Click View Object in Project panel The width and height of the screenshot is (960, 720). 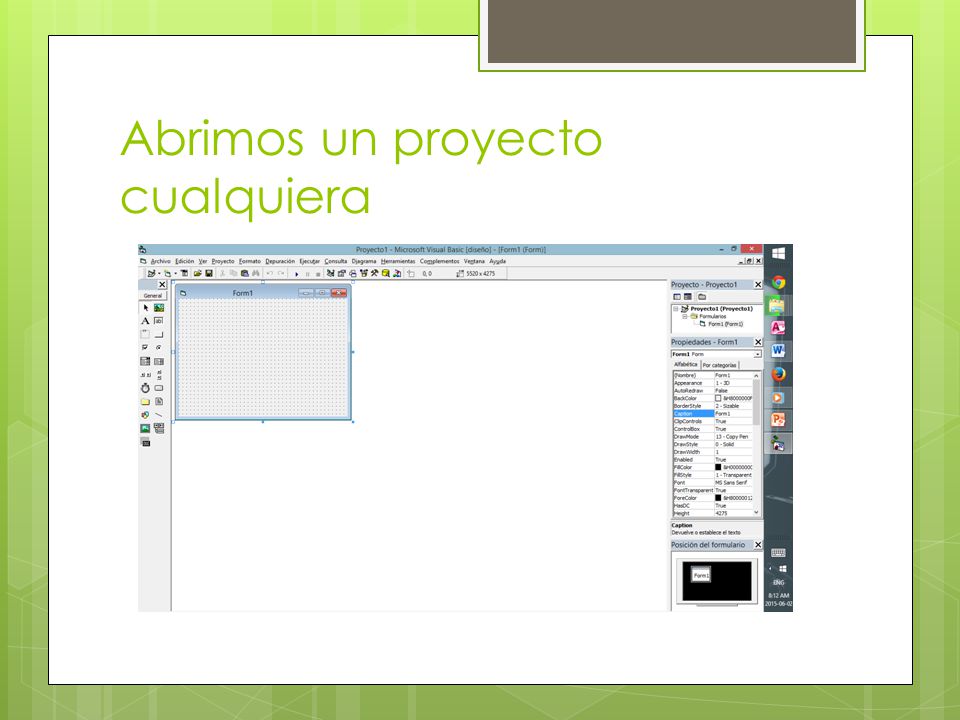click(688, 297)
